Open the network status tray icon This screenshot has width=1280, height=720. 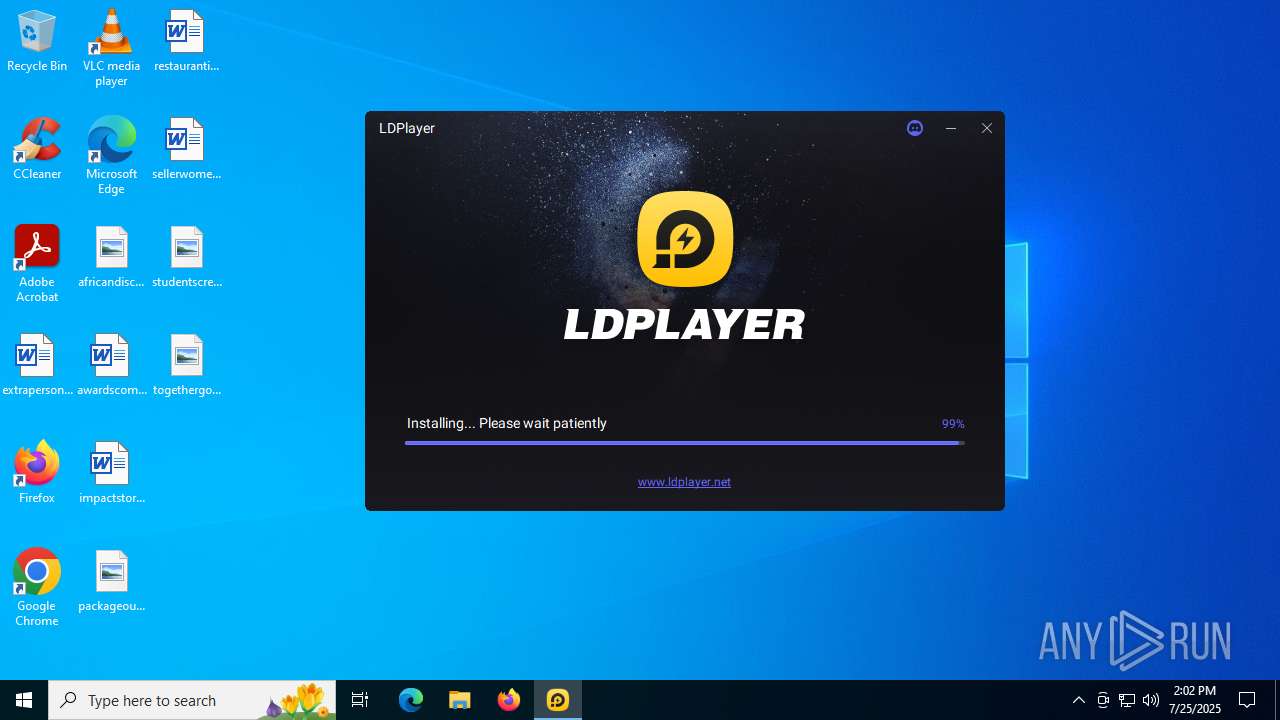point(1127,700)
